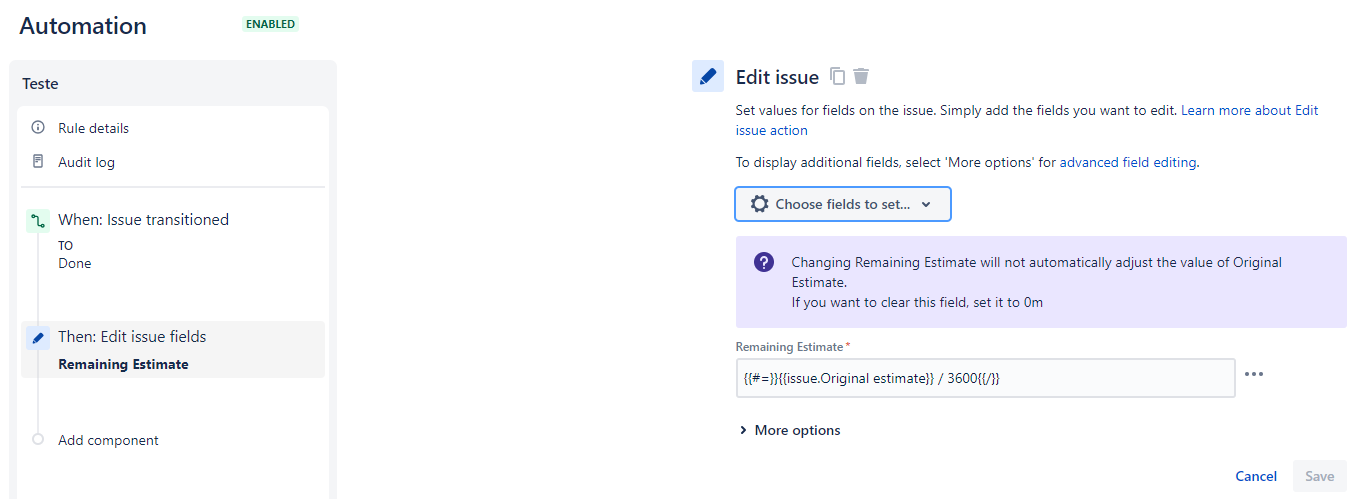Click the pencil icon on Then: Edit issue fields

[38, 338]
